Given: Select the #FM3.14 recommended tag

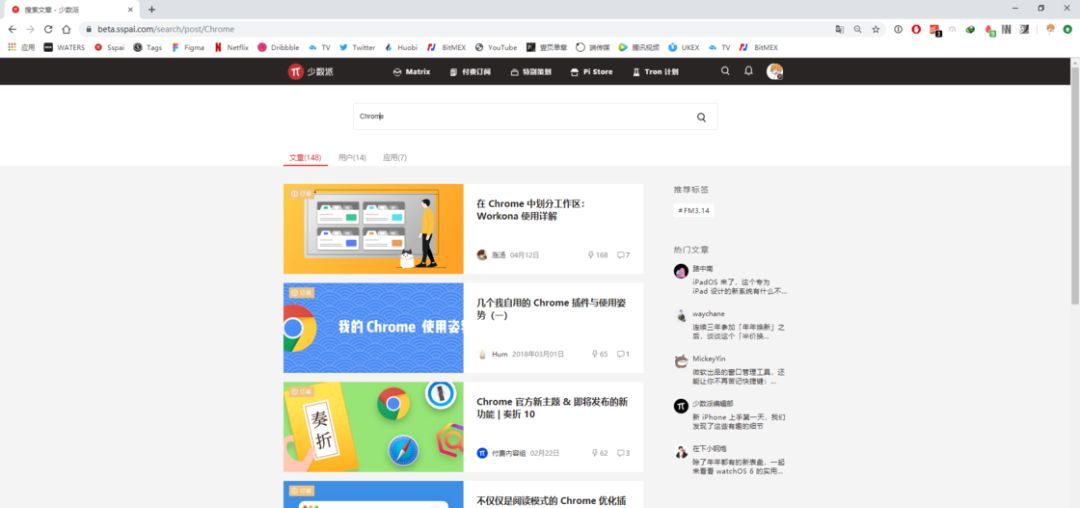Looking at the screenshot, I should (x=694, y=211).
